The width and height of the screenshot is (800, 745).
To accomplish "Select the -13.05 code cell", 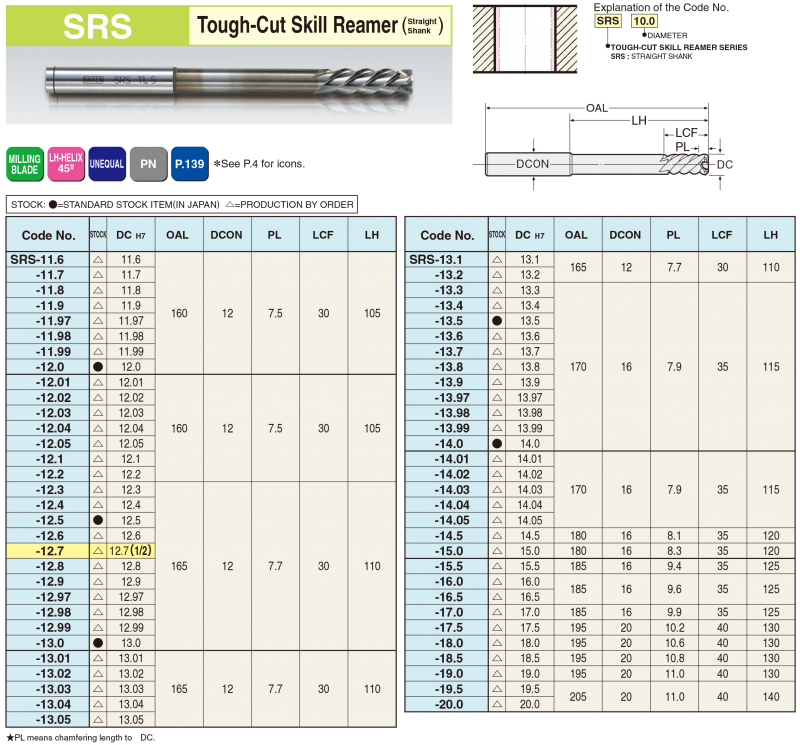I will [48, 719].
